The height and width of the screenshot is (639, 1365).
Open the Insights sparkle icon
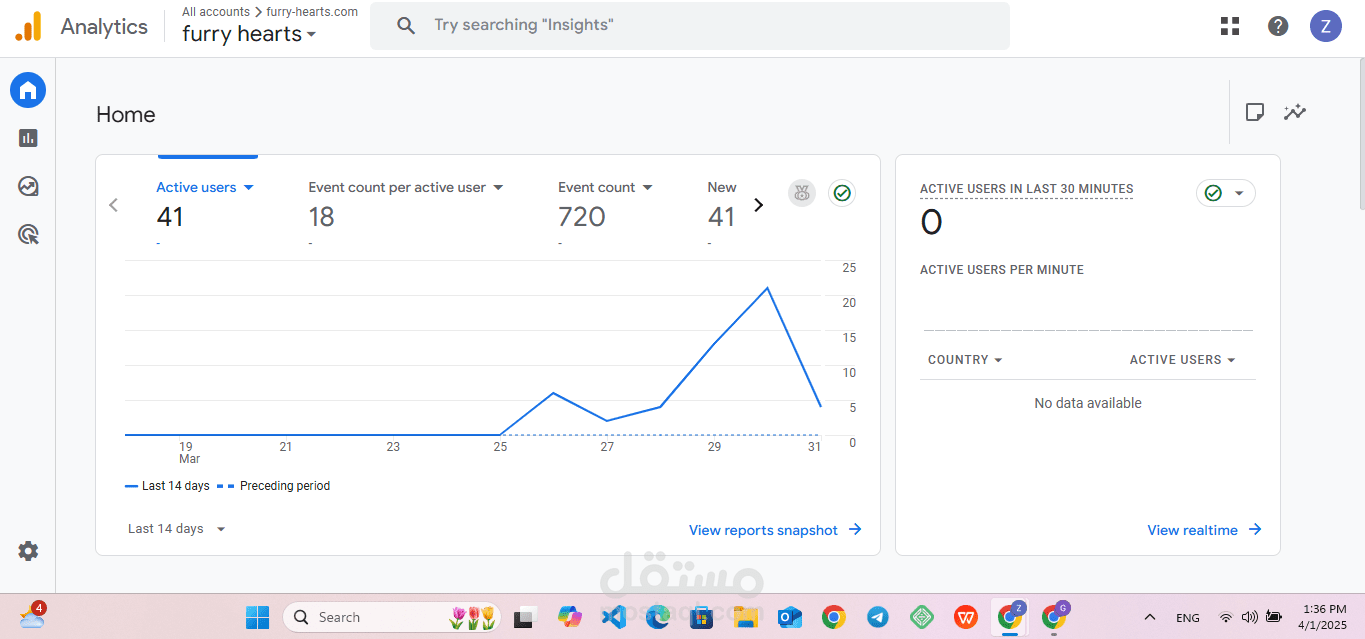[x=1295, y=112]
